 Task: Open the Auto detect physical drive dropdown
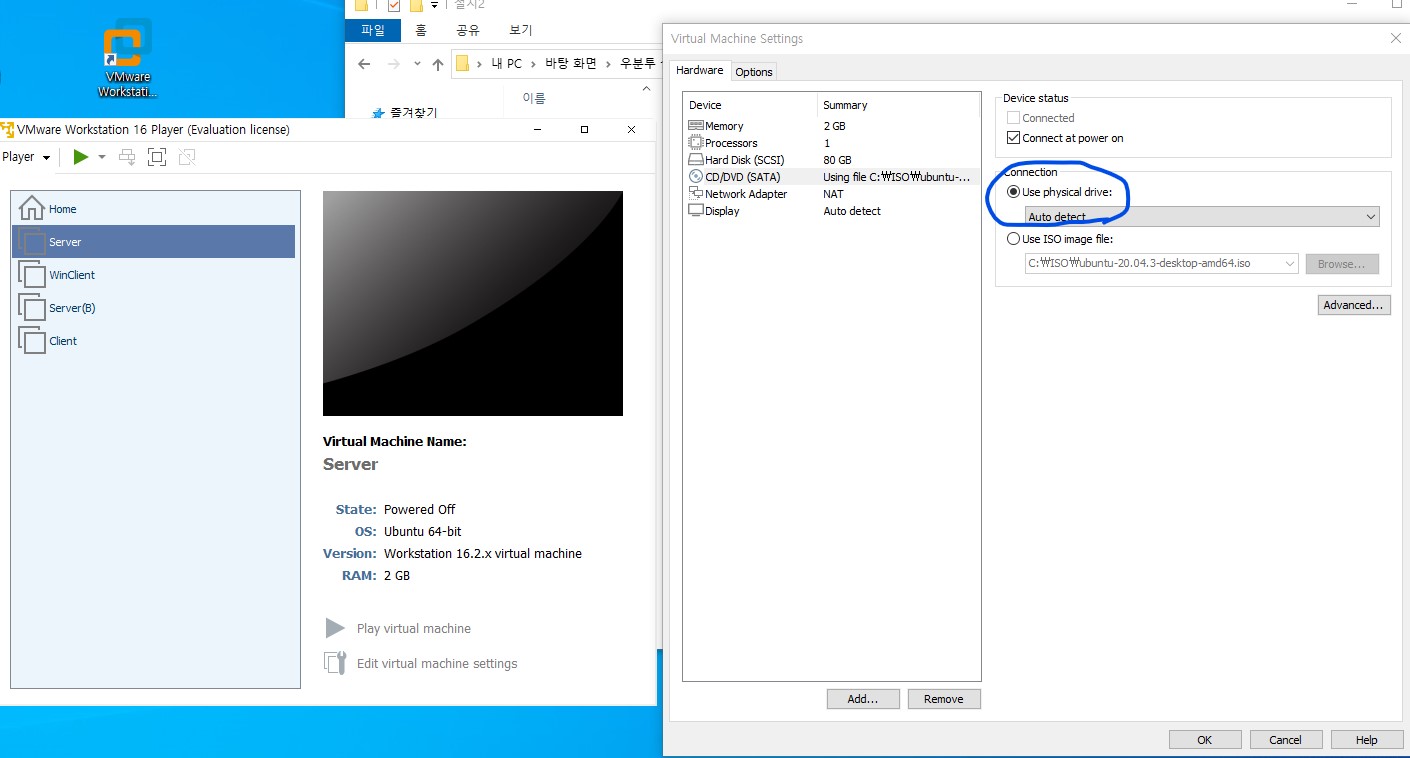[x=1202, y=217]
